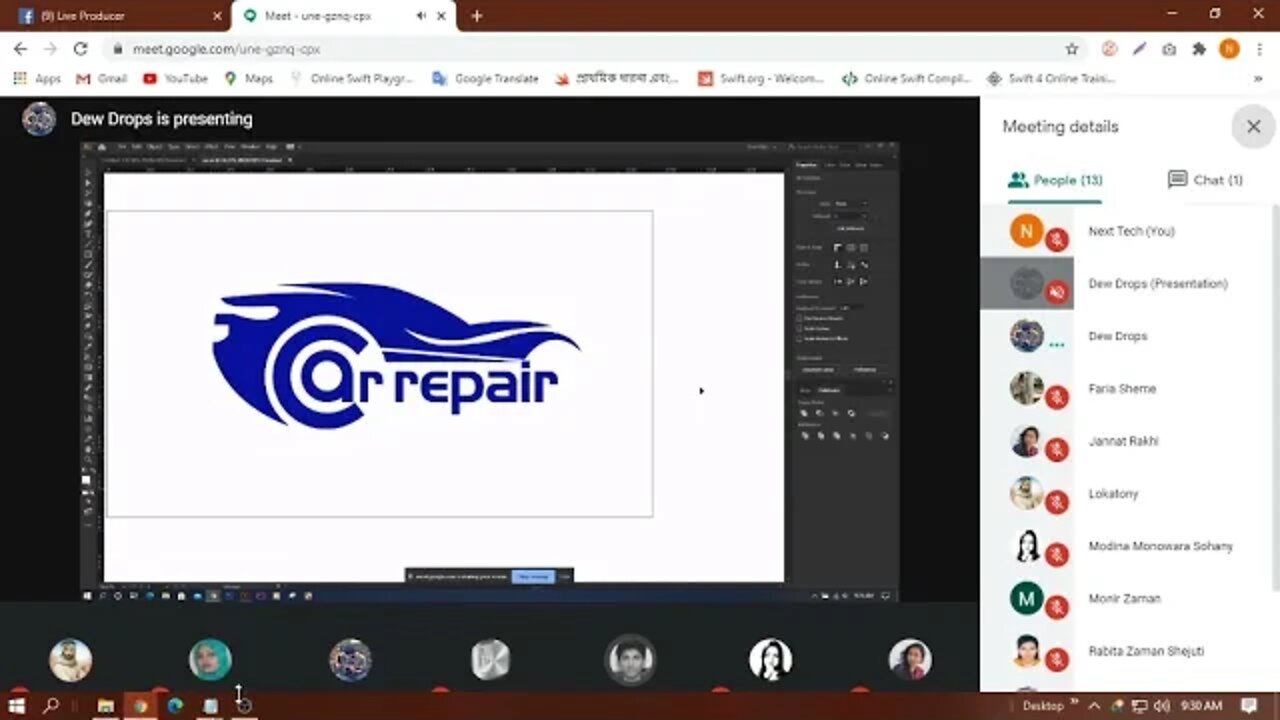Image resolution: width=1280 pixels, height=720 pixels.
Task: Toggle mute icon for Faria Sheme
Action: (1057, 397)
